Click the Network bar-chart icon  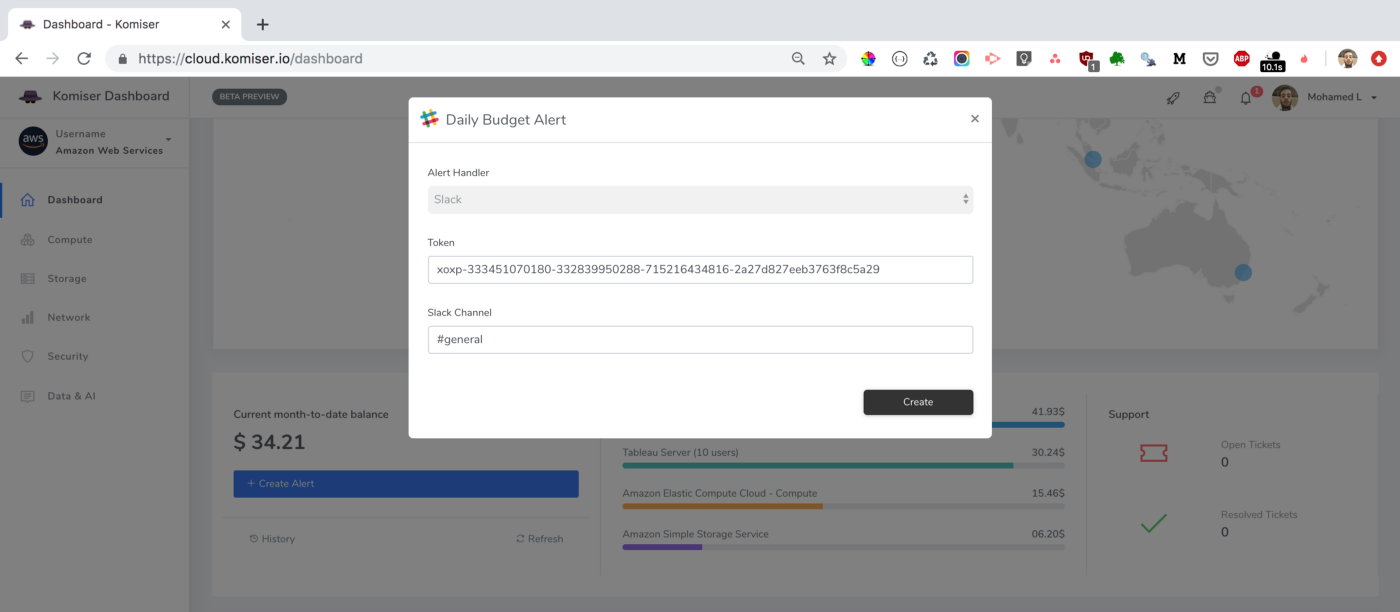pos(28,317)
